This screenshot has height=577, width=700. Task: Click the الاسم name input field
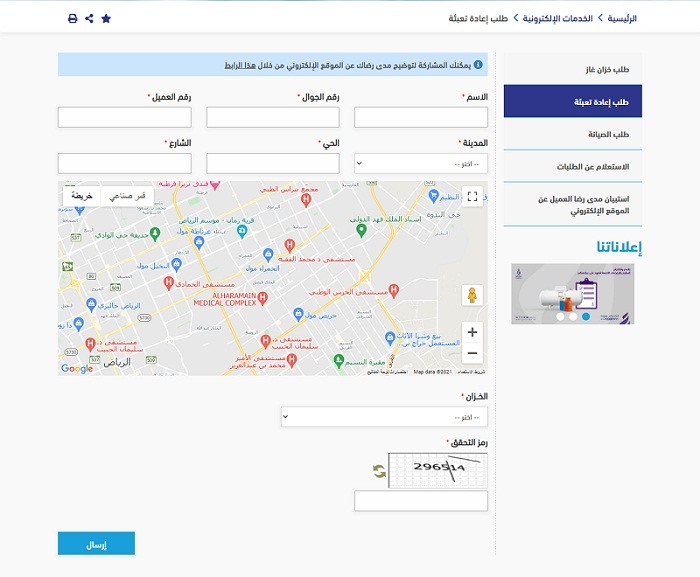point(421,117)
